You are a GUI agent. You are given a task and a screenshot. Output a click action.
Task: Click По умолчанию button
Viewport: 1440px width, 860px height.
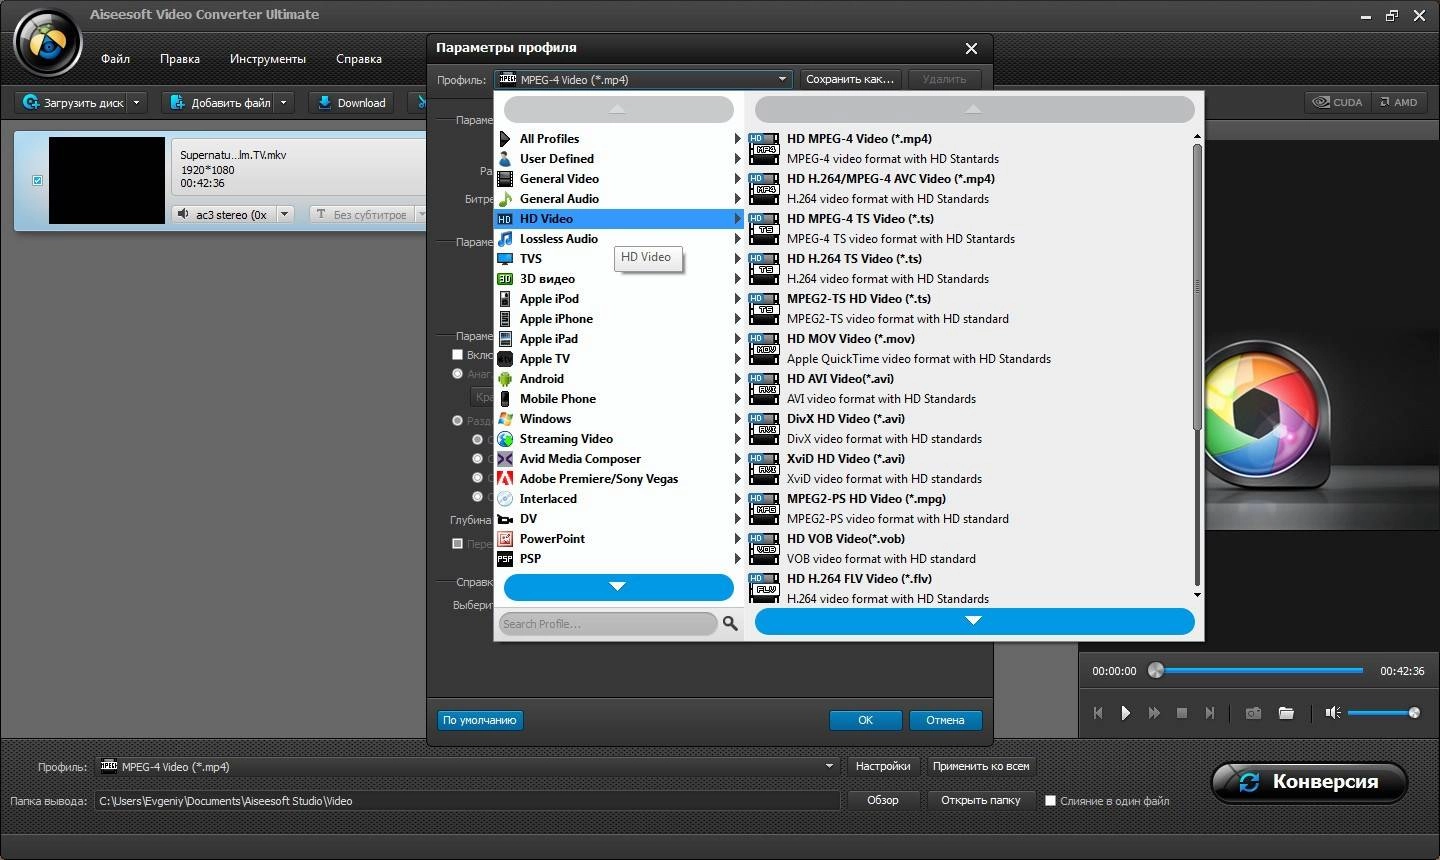click(480, 720)
